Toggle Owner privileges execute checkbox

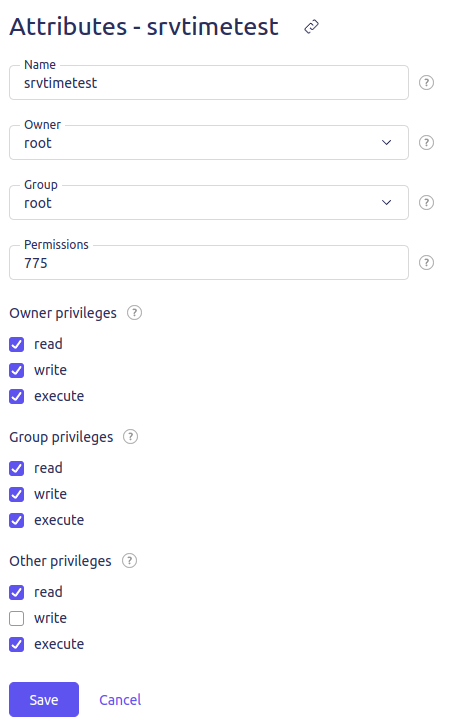pos(17,396)
